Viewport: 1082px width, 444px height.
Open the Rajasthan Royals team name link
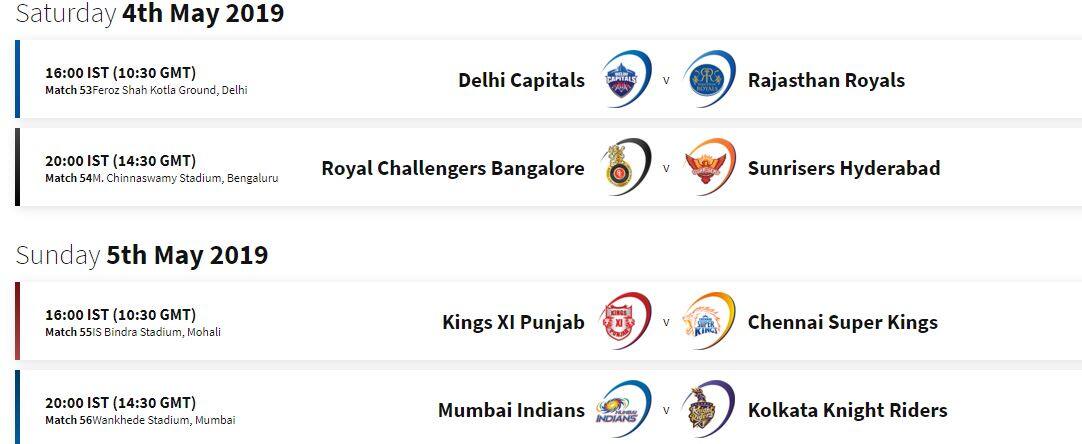(826, 80)
